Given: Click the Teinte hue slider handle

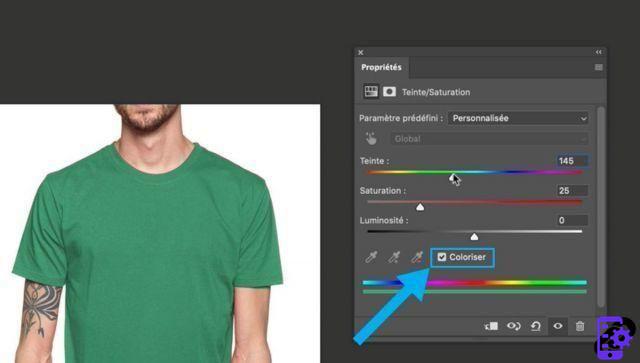Looking at the screenshot, I should click(x=453, y=178).
